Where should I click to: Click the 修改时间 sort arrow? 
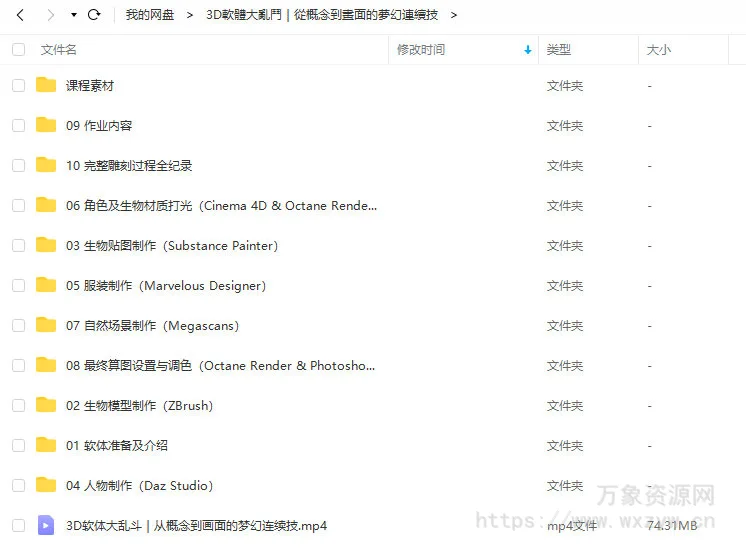528,50
